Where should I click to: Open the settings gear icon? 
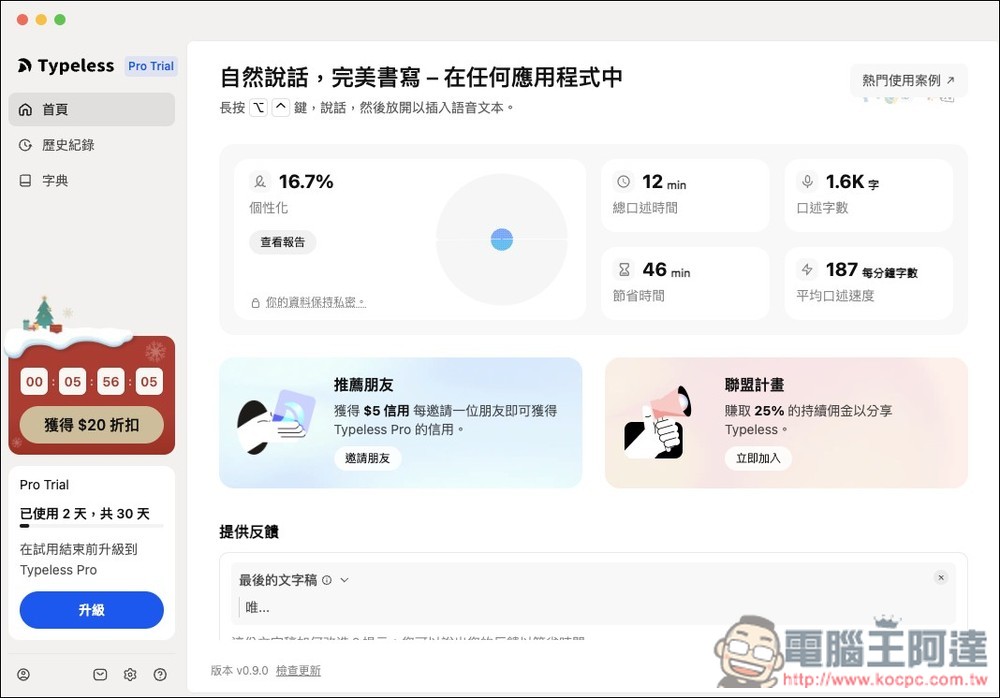point(130,674)
